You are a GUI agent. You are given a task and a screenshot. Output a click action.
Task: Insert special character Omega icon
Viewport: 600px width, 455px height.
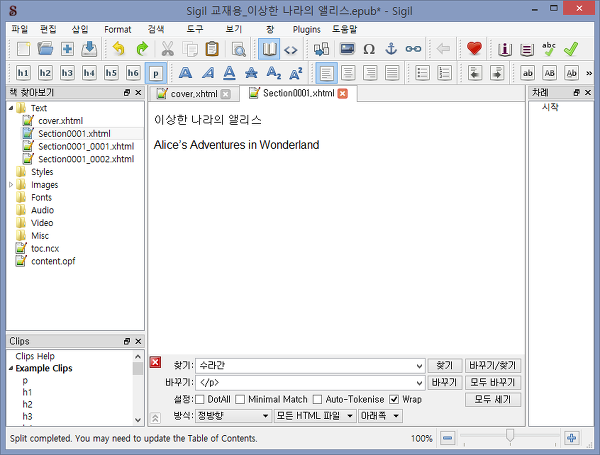[x=369, y=49]
